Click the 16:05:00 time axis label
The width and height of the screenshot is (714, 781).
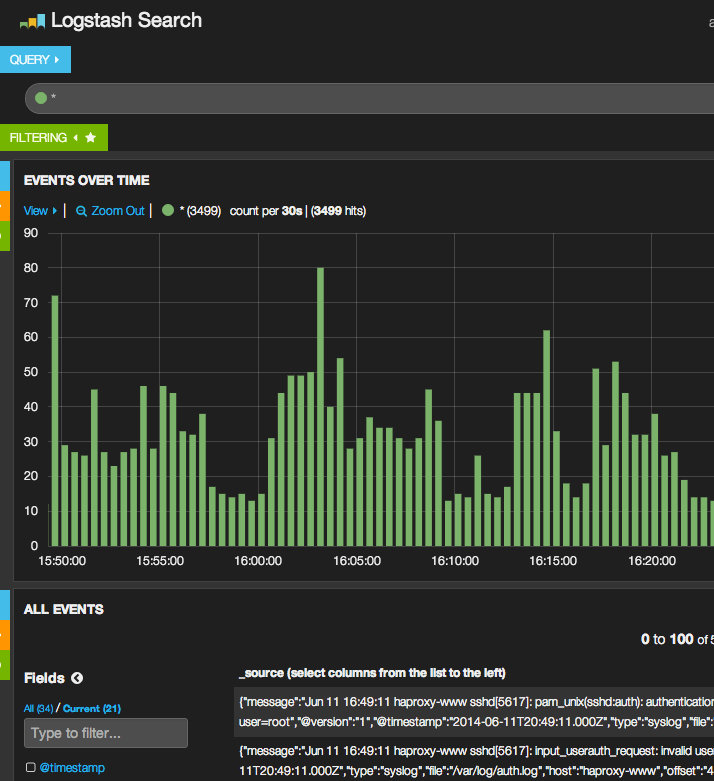pos(357,561)
